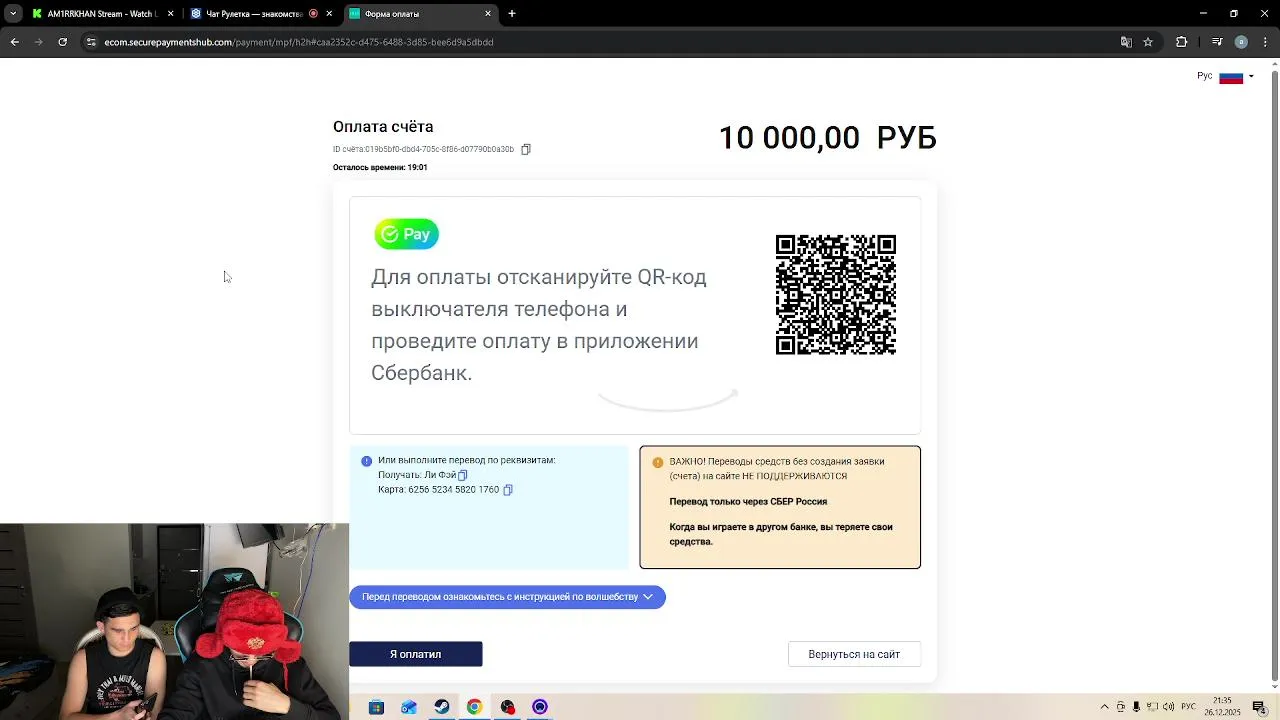
Task: Open the notification center icon
Action: (1259, 707)
